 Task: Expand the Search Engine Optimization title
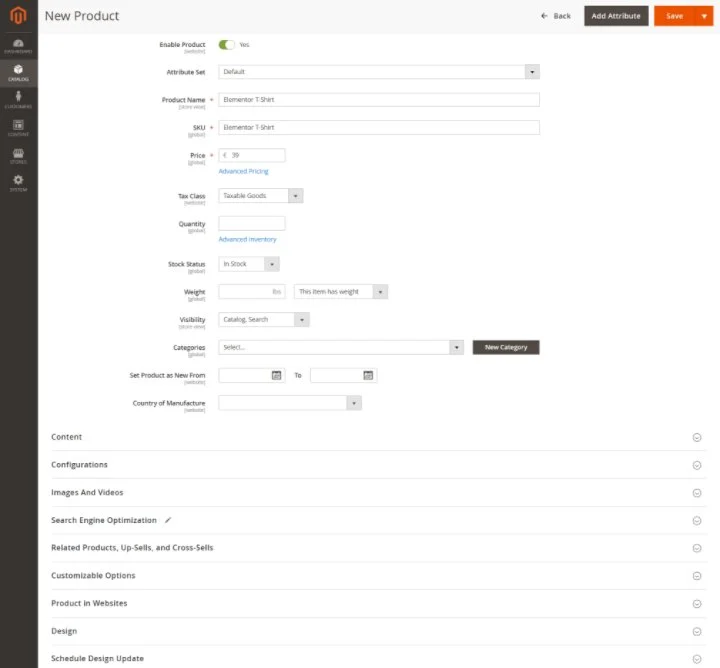coord(104,520)
